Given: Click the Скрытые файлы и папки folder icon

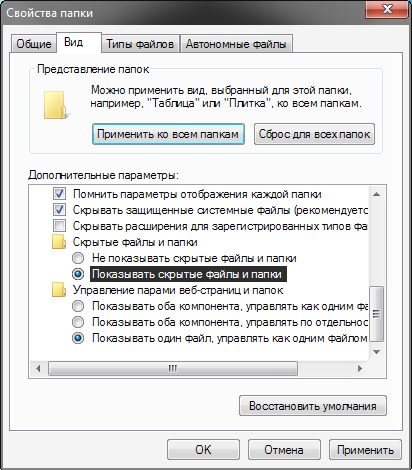Looking at the screenshot, I should [x=59, y=242].
